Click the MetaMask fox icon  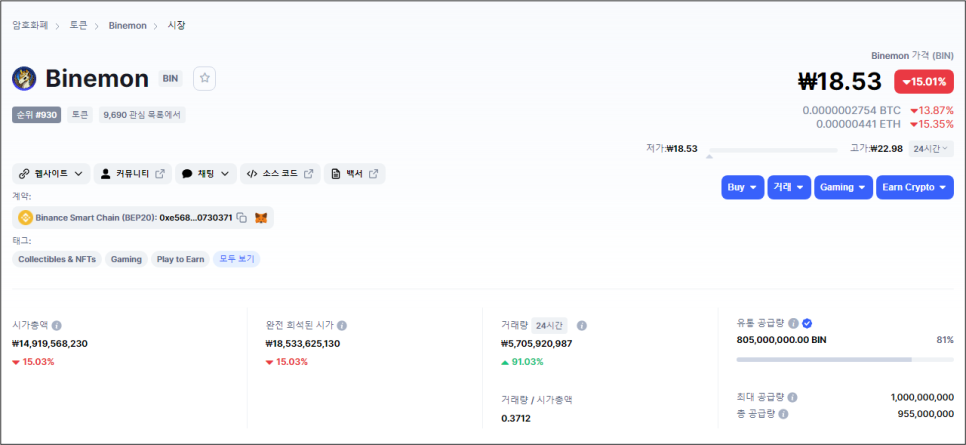[x=261, y=217]
